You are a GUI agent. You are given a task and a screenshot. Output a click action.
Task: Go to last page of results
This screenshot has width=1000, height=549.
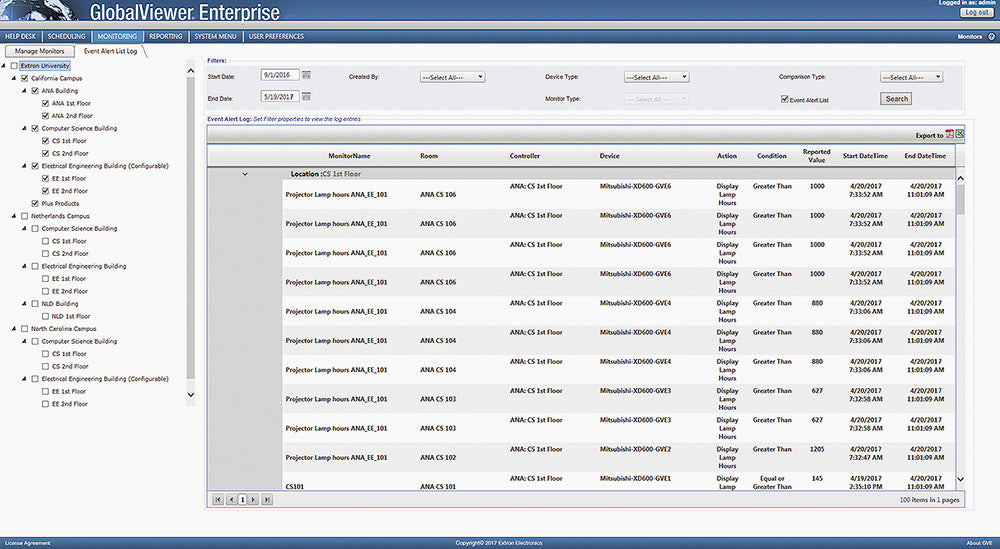pyautogui.click(x=267, y=500)
